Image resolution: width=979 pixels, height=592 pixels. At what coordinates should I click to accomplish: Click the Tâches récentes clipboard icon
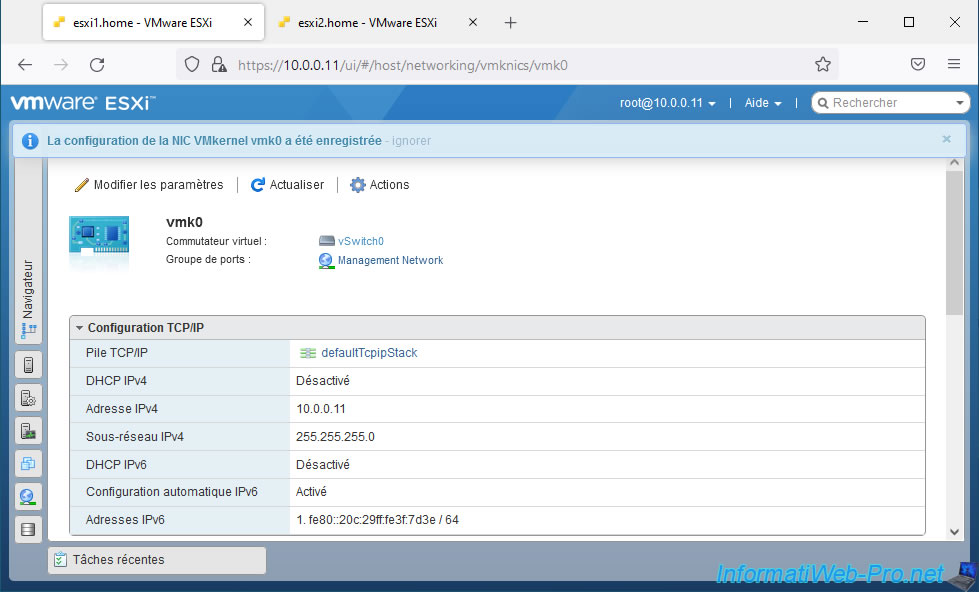[60, 560]
